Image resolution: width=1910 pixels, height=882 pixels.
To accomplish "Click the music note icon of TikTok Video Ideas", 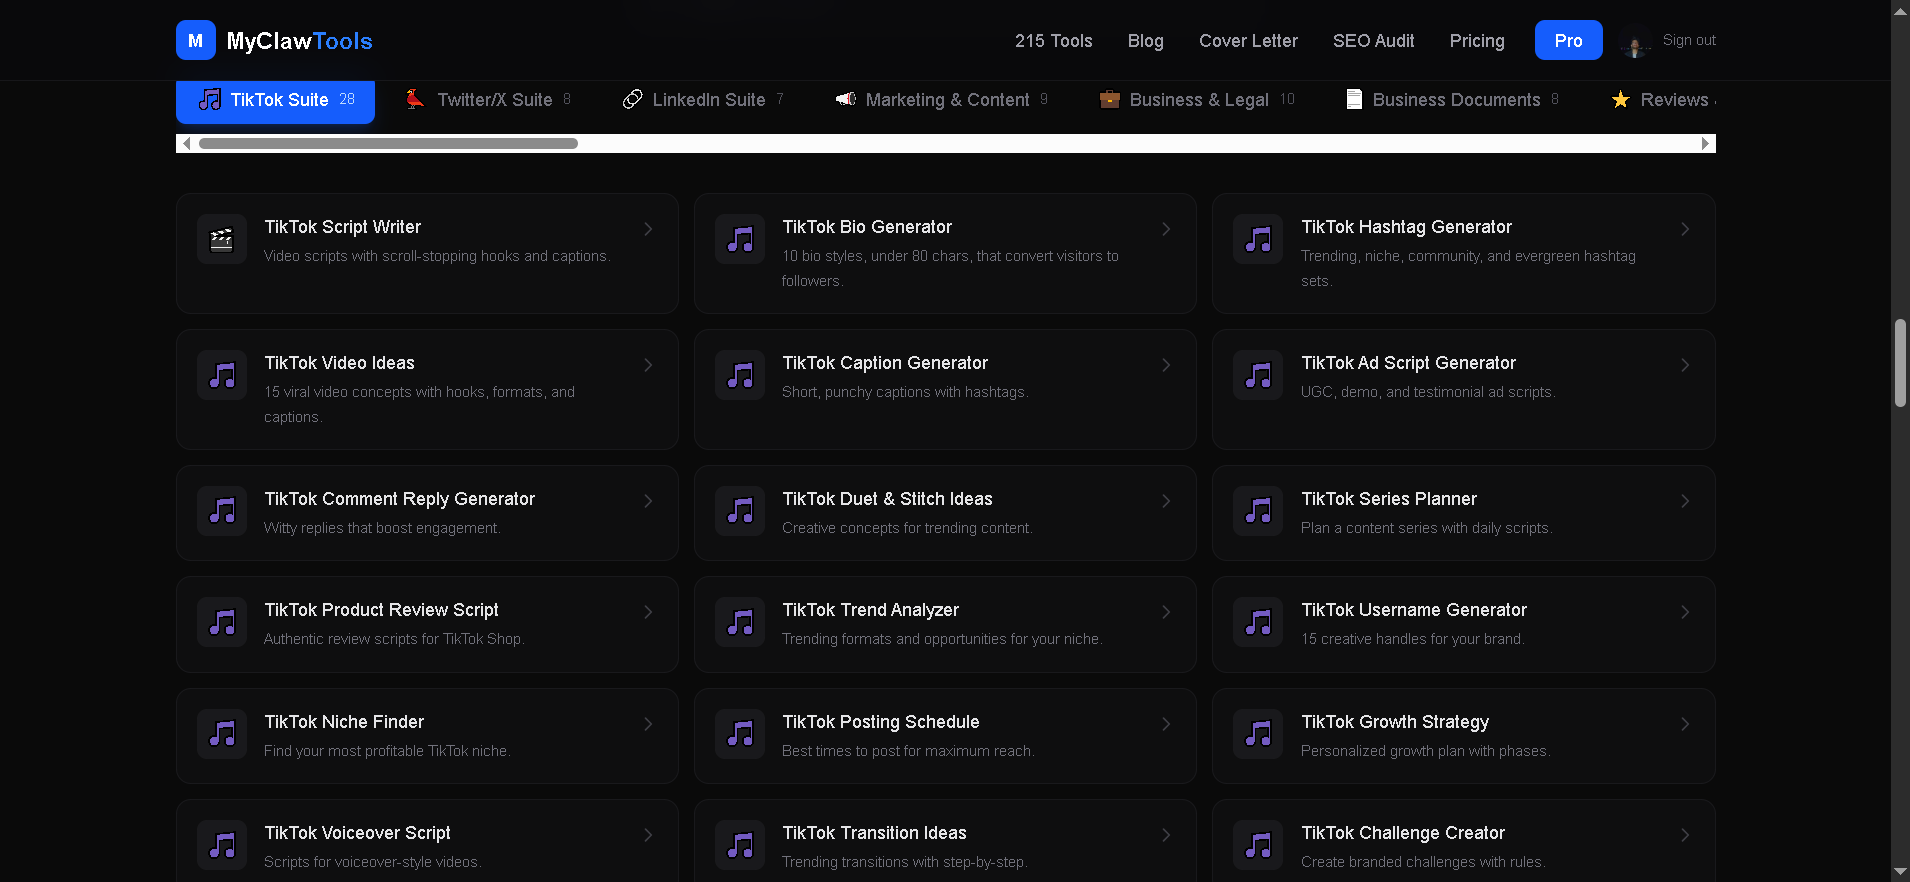I will click(x=222, y=375).
